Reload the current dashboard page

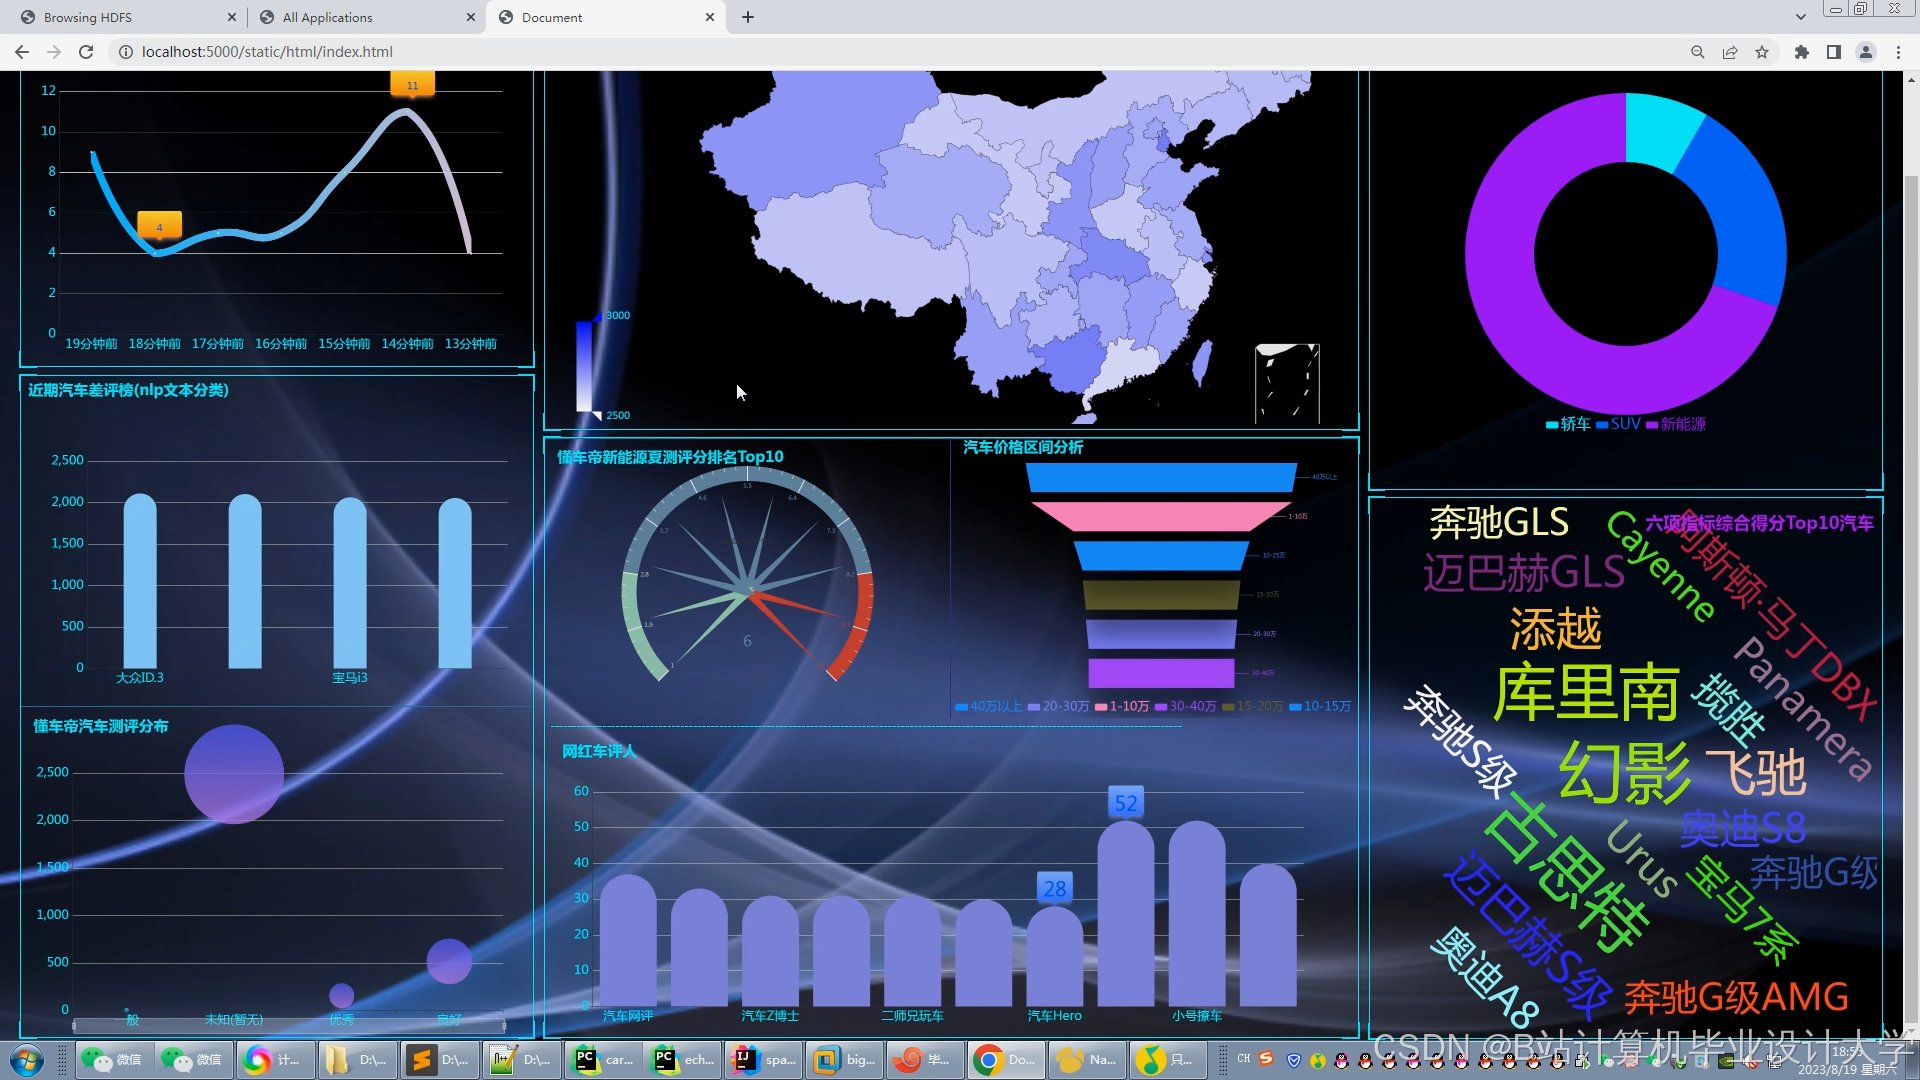(x=86, y=52)
